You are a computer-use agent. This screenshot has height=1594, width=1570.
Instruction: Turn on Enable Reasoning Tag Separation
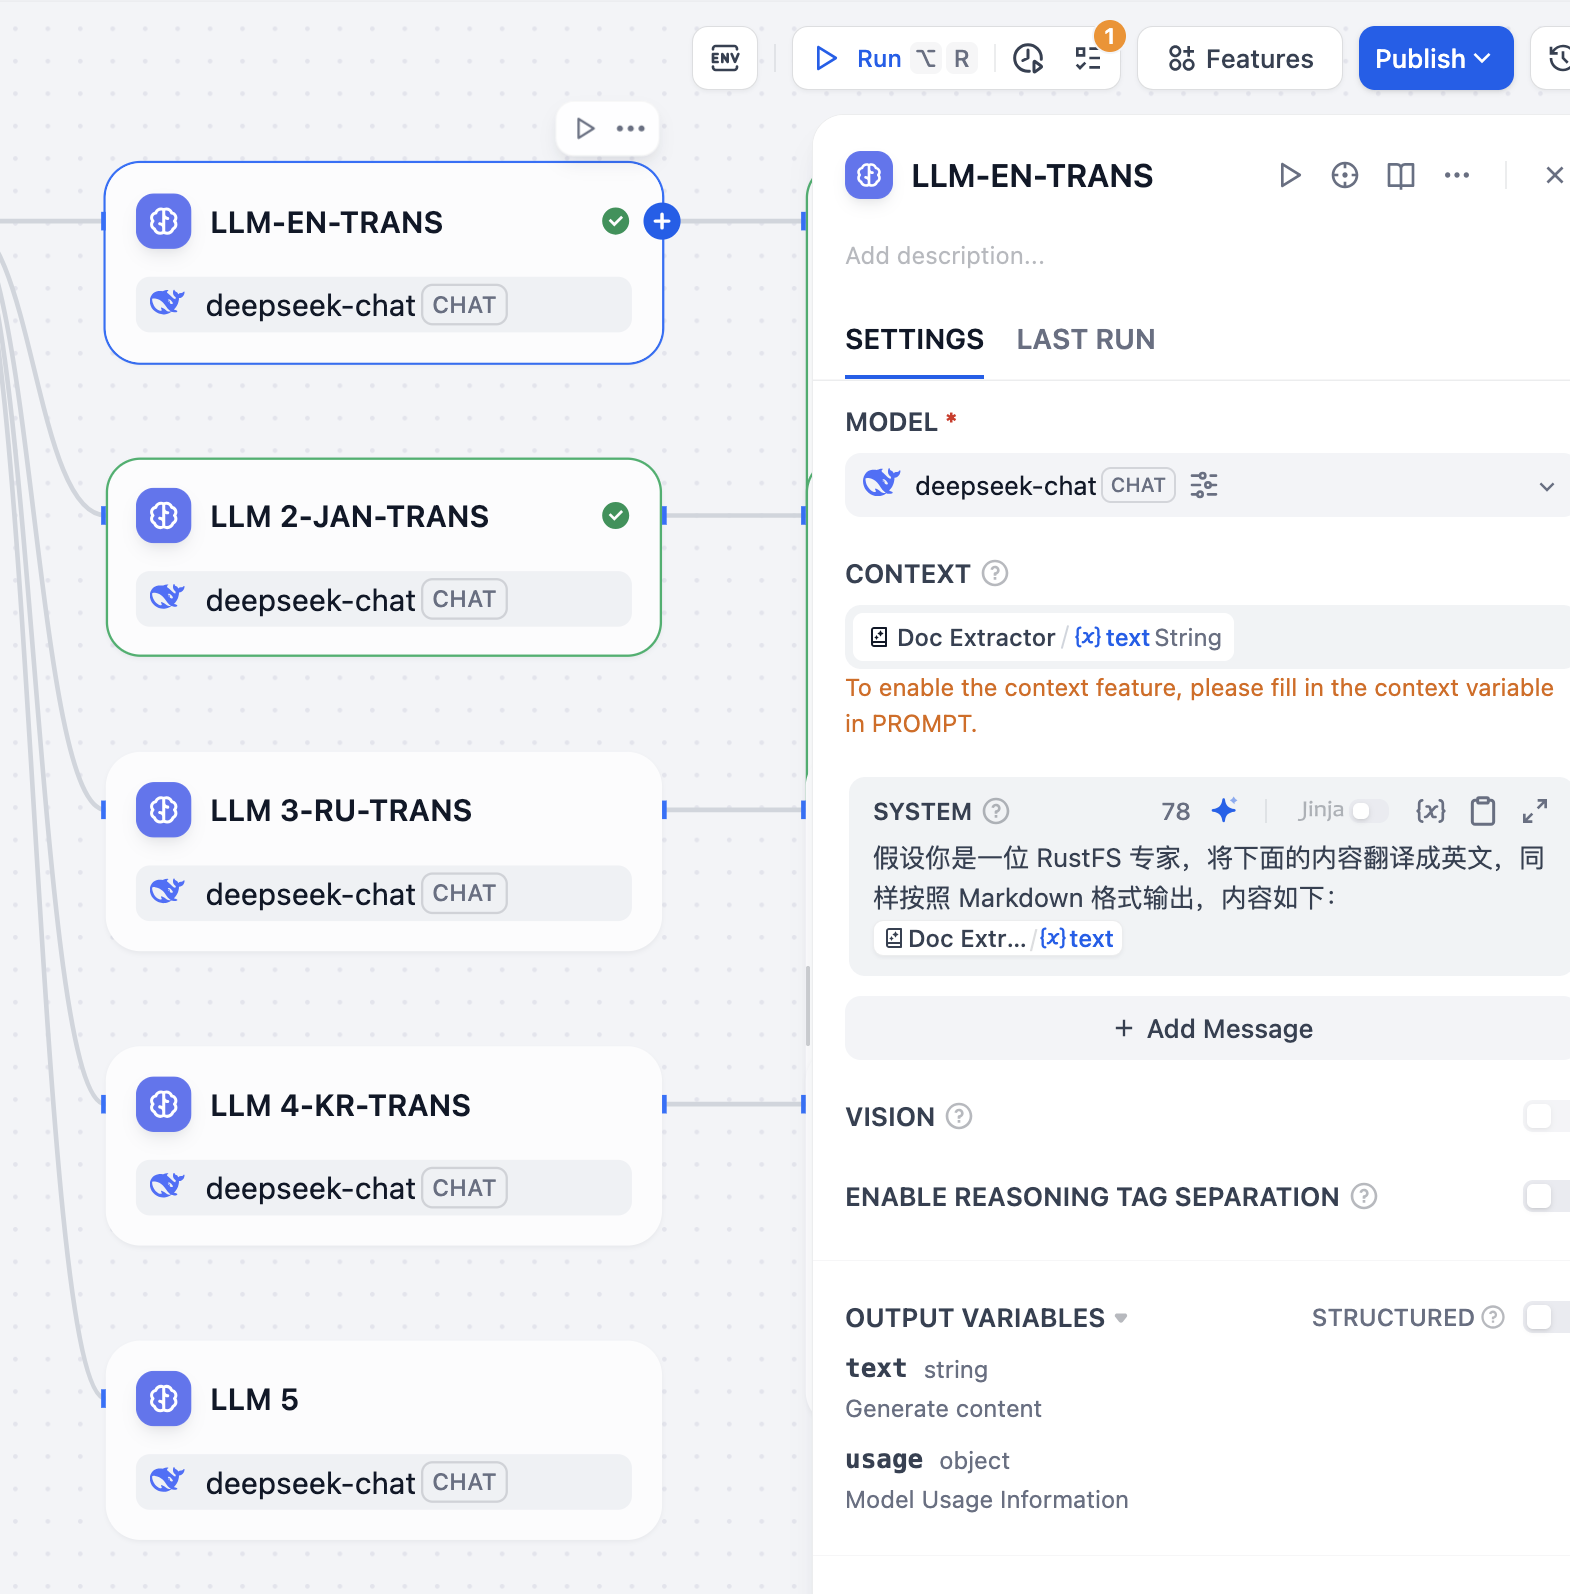pyautogui.click(x=1545, y=1196)
